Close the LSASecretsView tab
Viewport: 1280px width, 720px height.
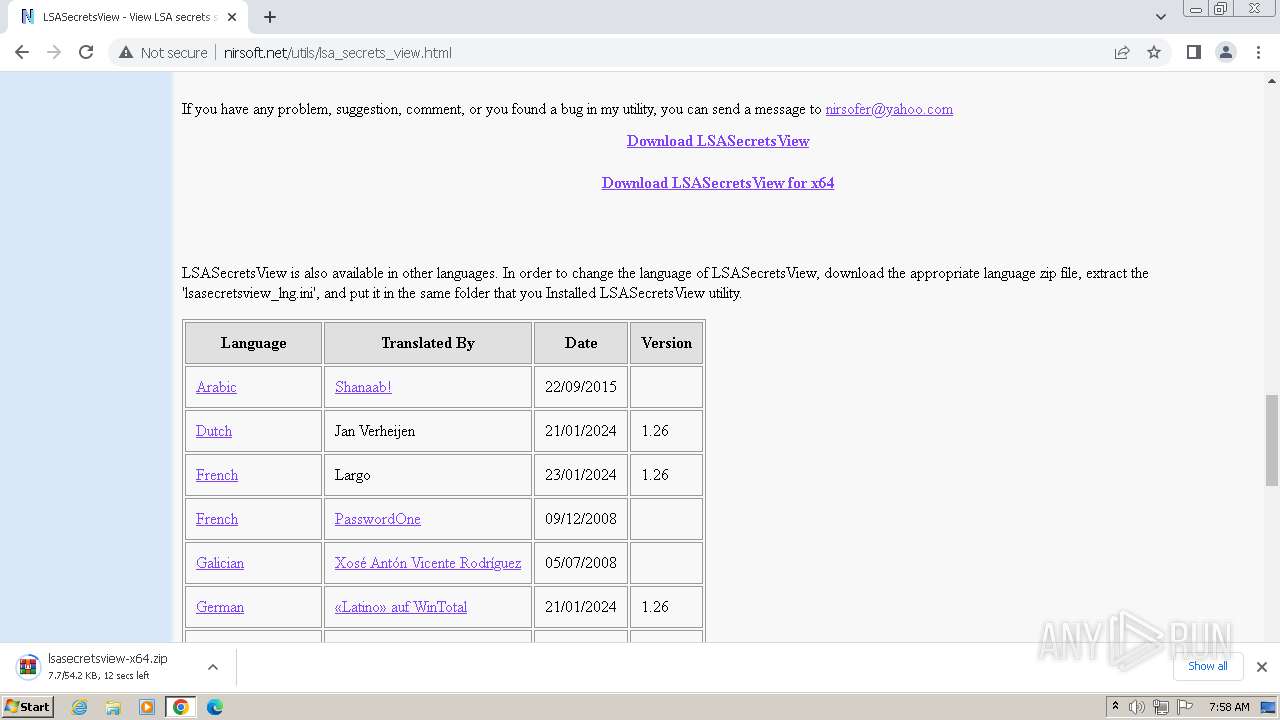[232, 17]
